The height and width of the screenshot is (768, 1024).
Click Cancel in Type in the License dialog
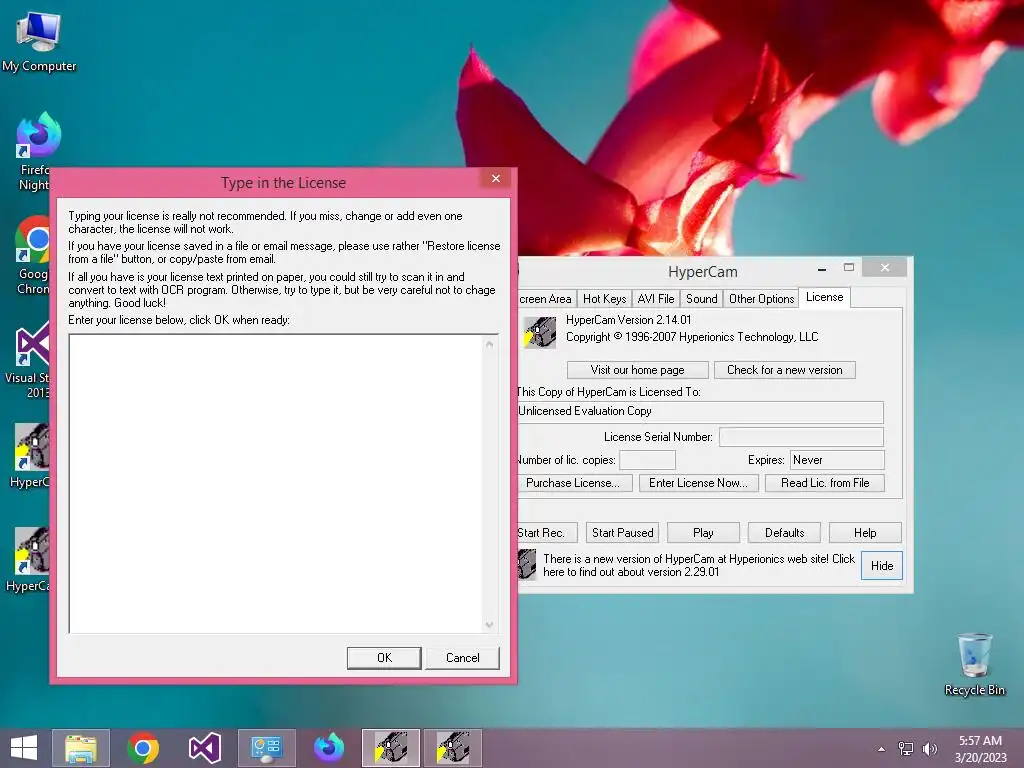click(462, 658)
